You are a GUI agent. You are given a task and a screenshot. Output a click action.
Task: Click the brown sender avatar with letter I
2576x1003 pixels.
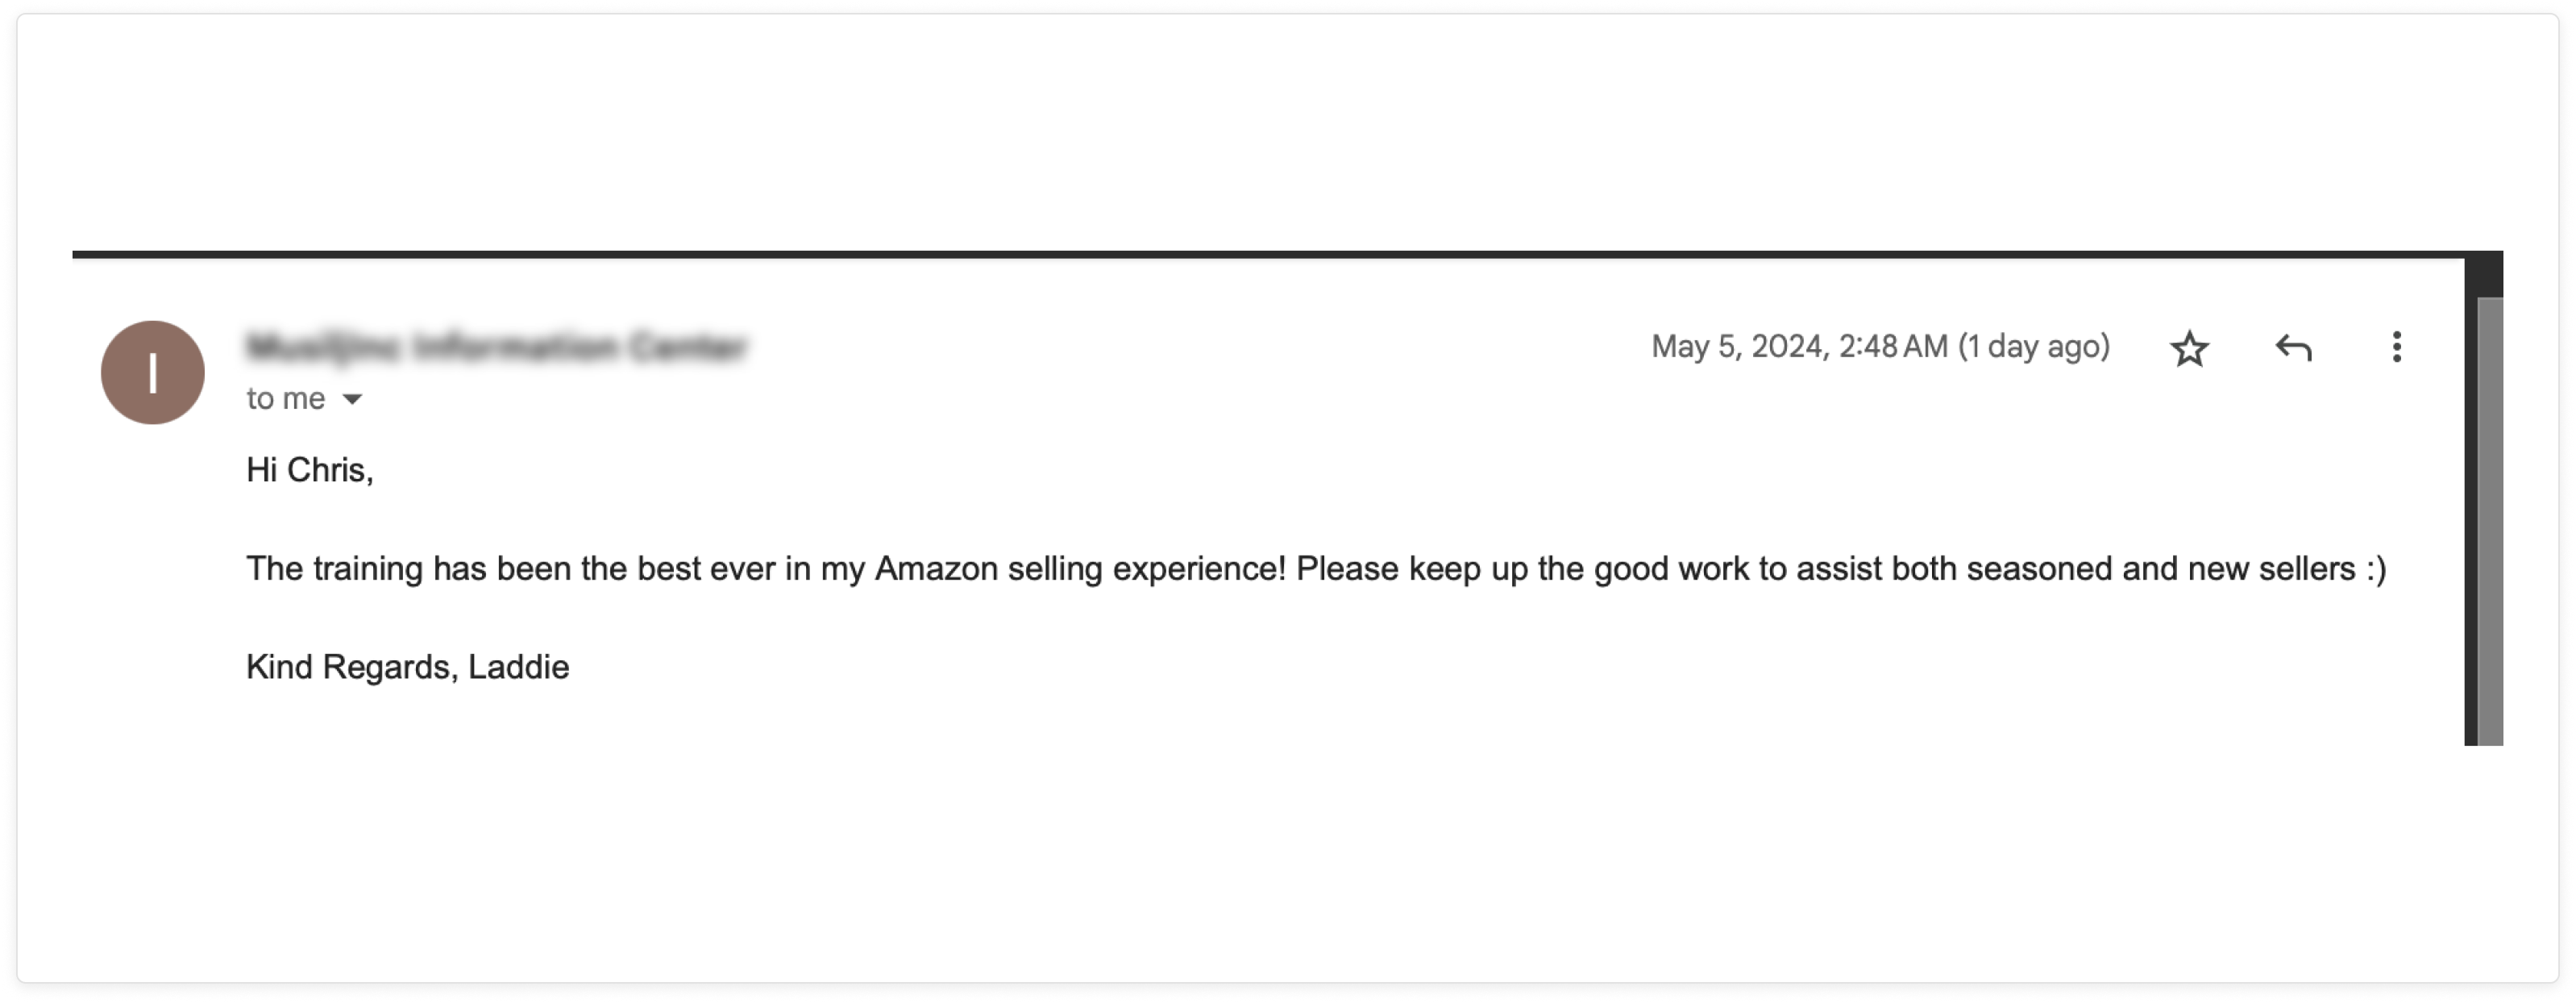(153, 372)
